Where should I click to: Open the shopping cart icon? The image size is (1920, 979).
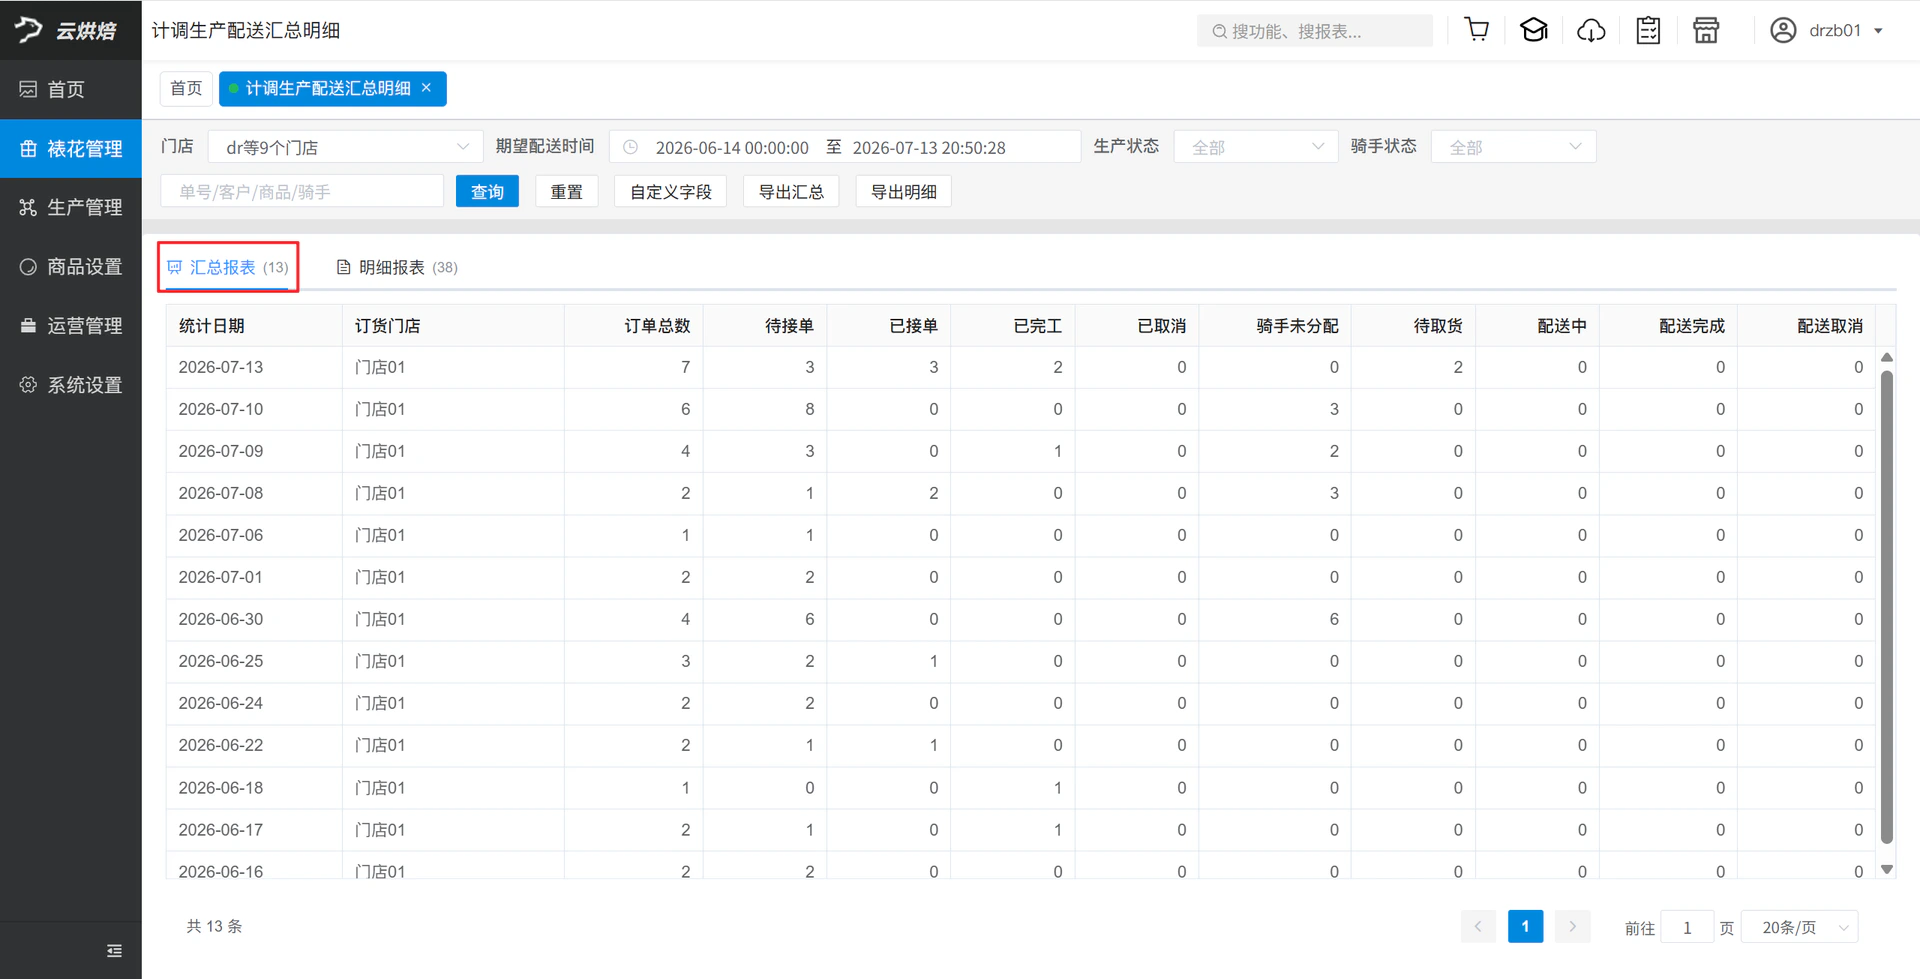coord(1476,30)
